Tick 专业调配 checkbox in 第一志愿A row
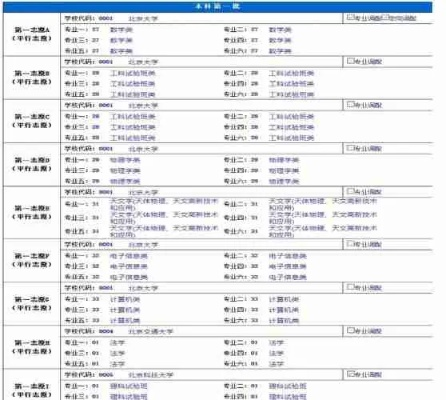 (350, 17)
